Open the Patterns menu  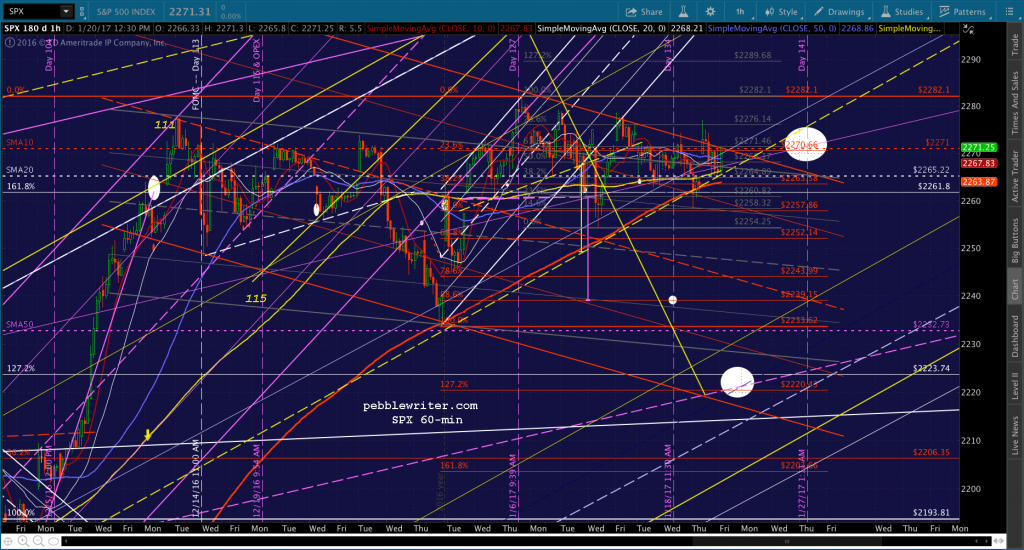(963, 12)
